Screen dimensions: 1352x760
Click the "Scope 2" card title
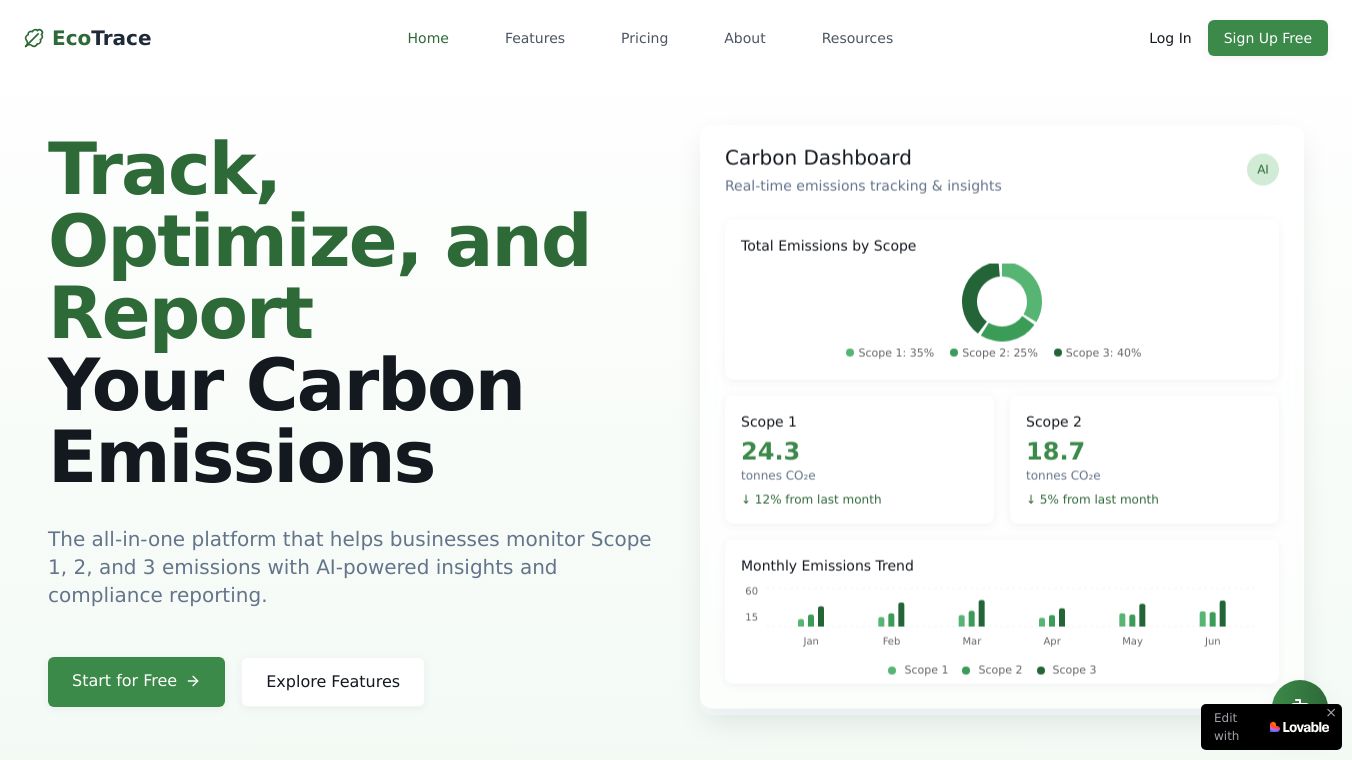[x=1054, y=422]
